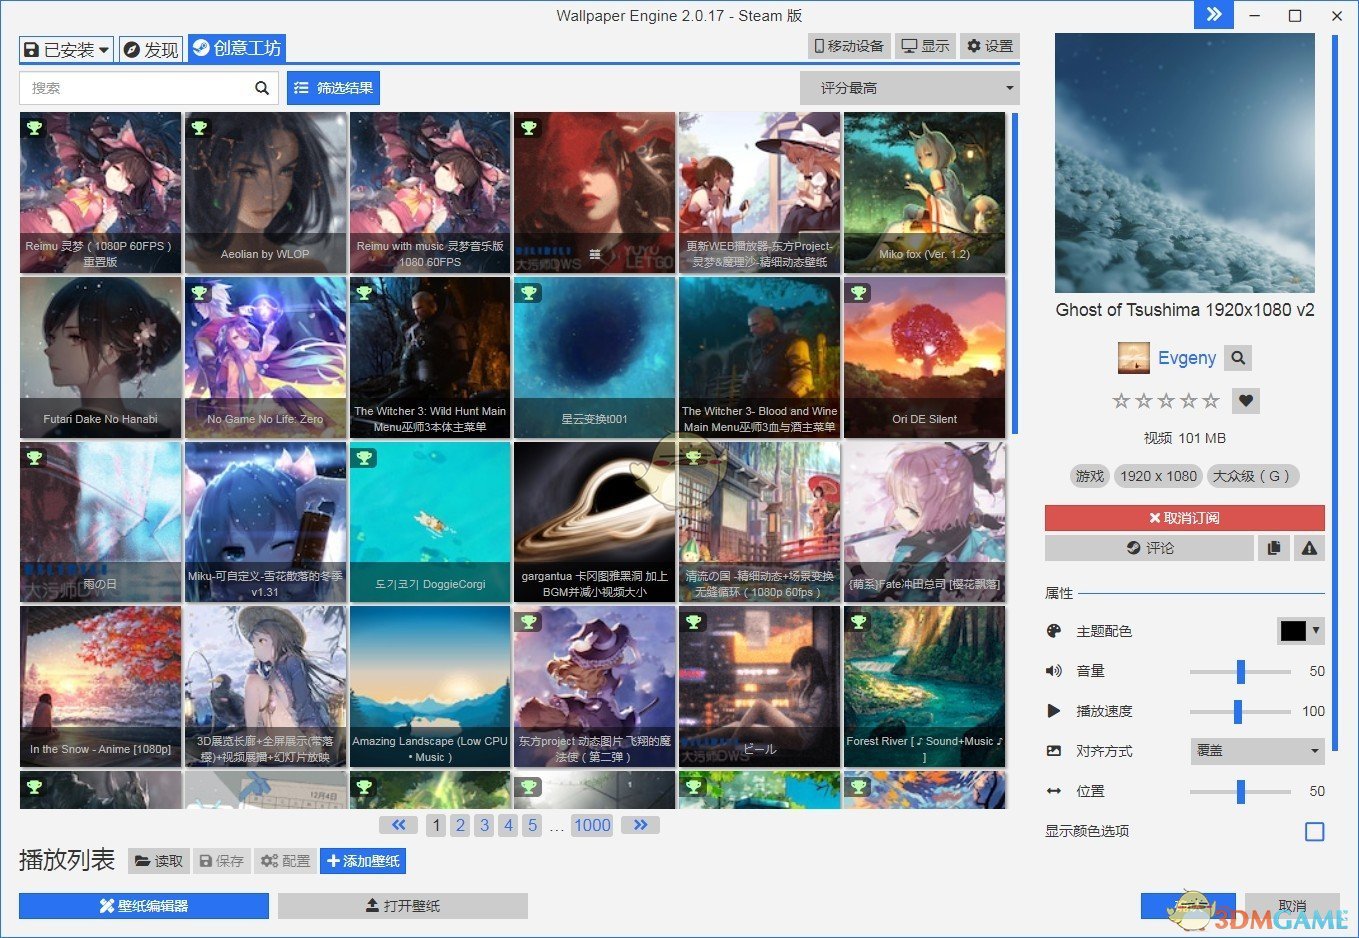The height and width of the screenshot is (938, 1359).
Task: Click the wallpaper grid's vertical scrollbar
Action: point(1015,272)
